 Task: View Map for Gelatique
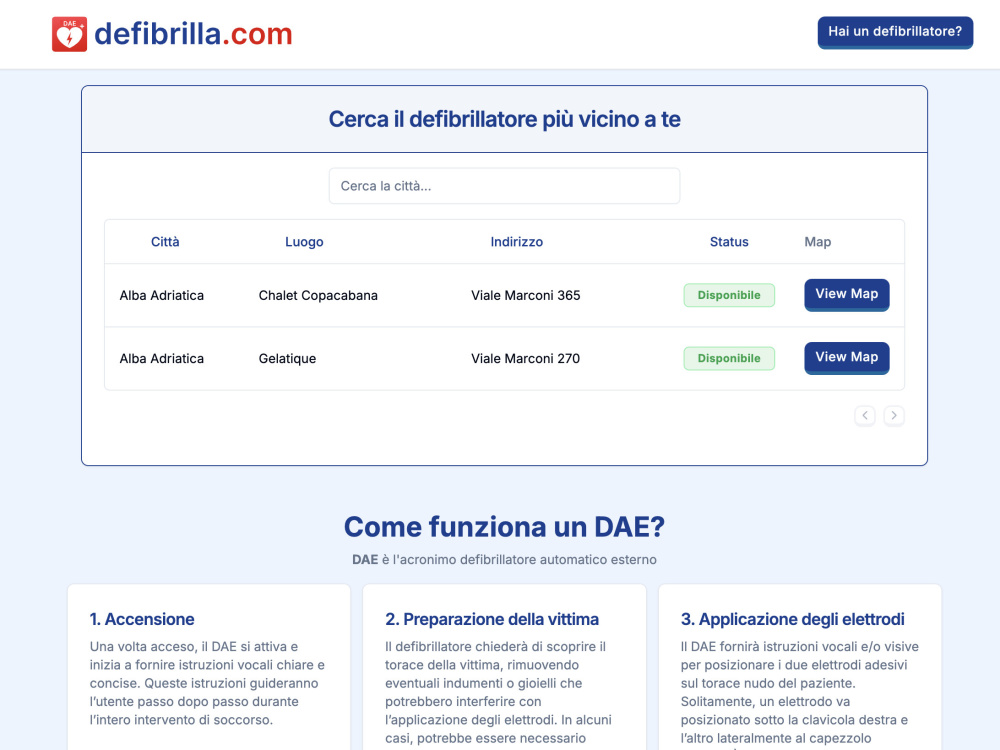[x=847, y=358]
